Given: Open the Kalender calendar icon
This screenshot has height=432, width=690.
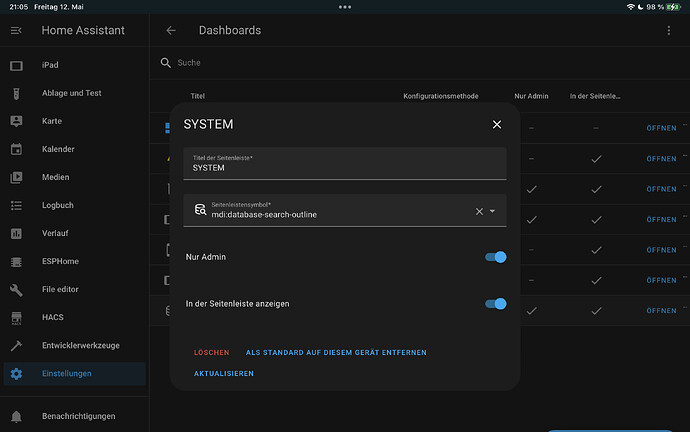Looking at the screenshot, I should [16, 149].
